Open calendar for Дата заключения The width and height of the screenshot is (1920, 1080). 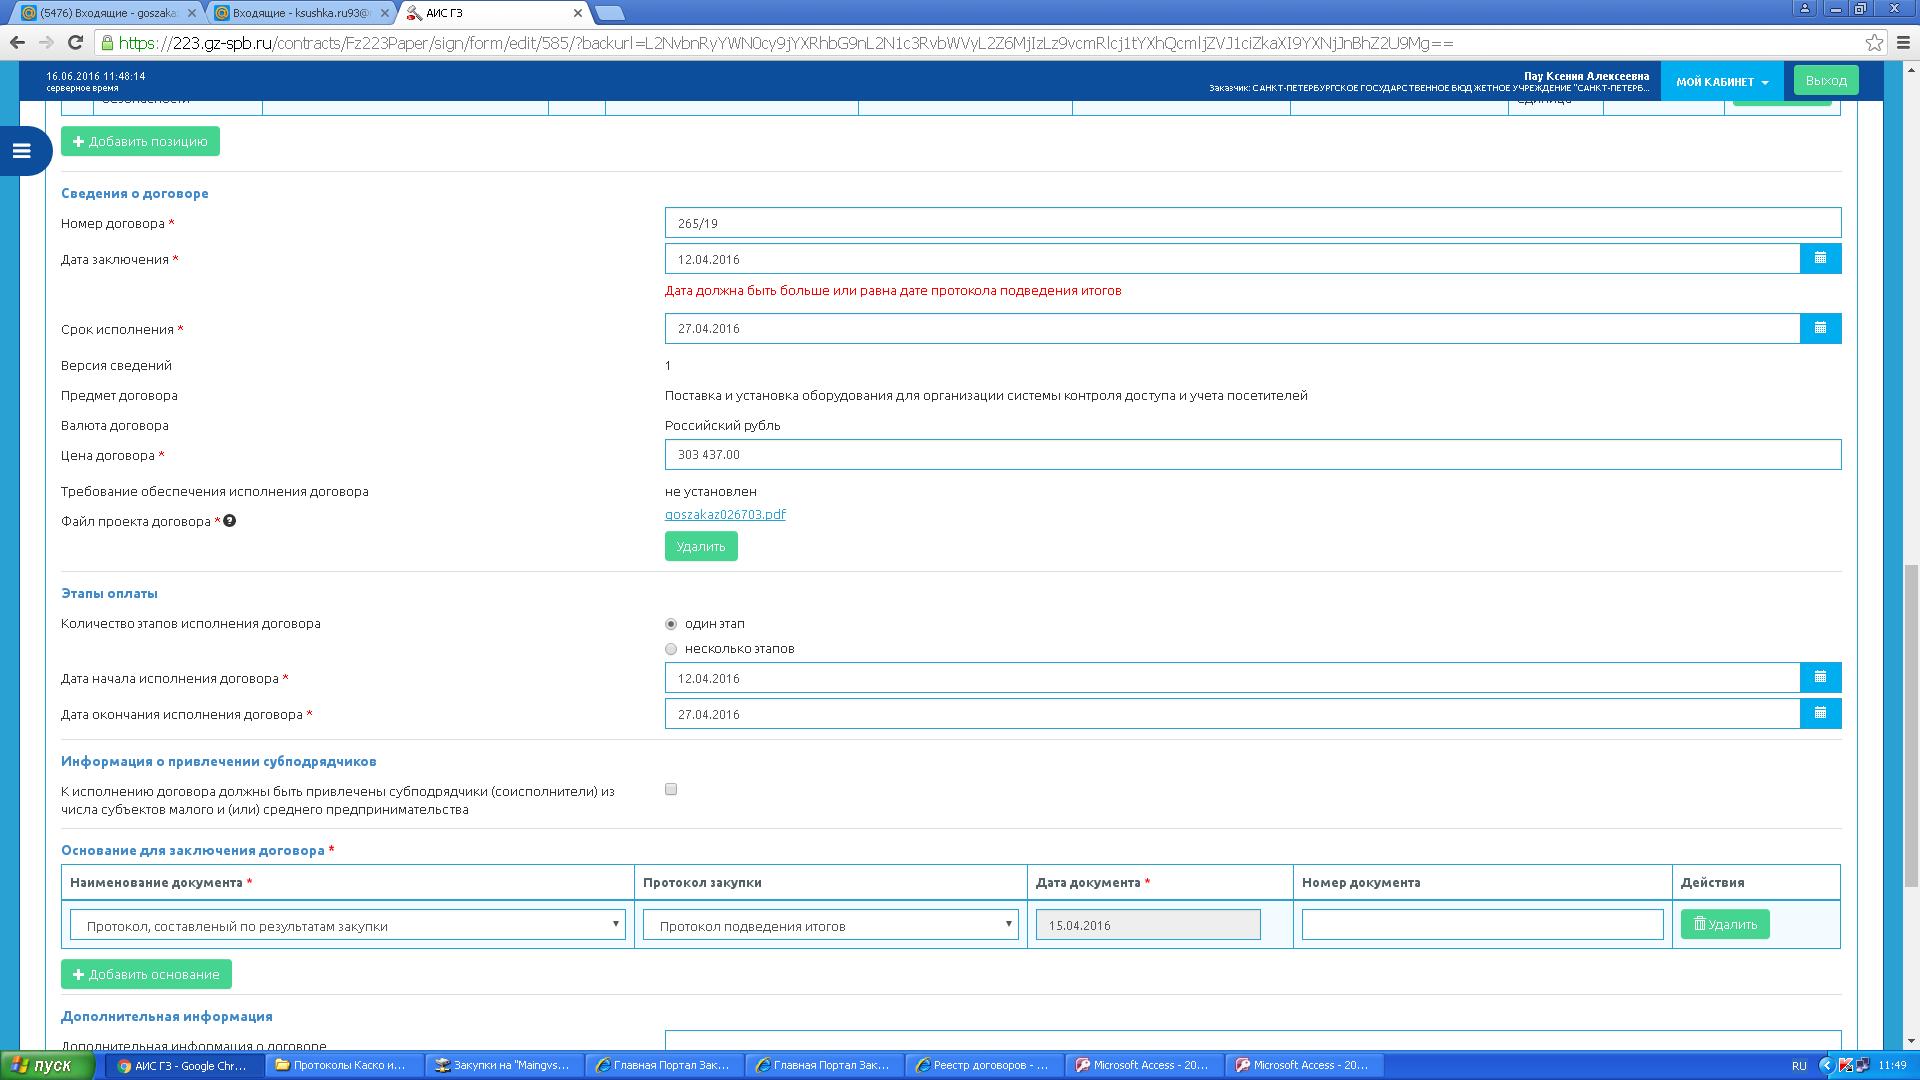point(1820,259)
